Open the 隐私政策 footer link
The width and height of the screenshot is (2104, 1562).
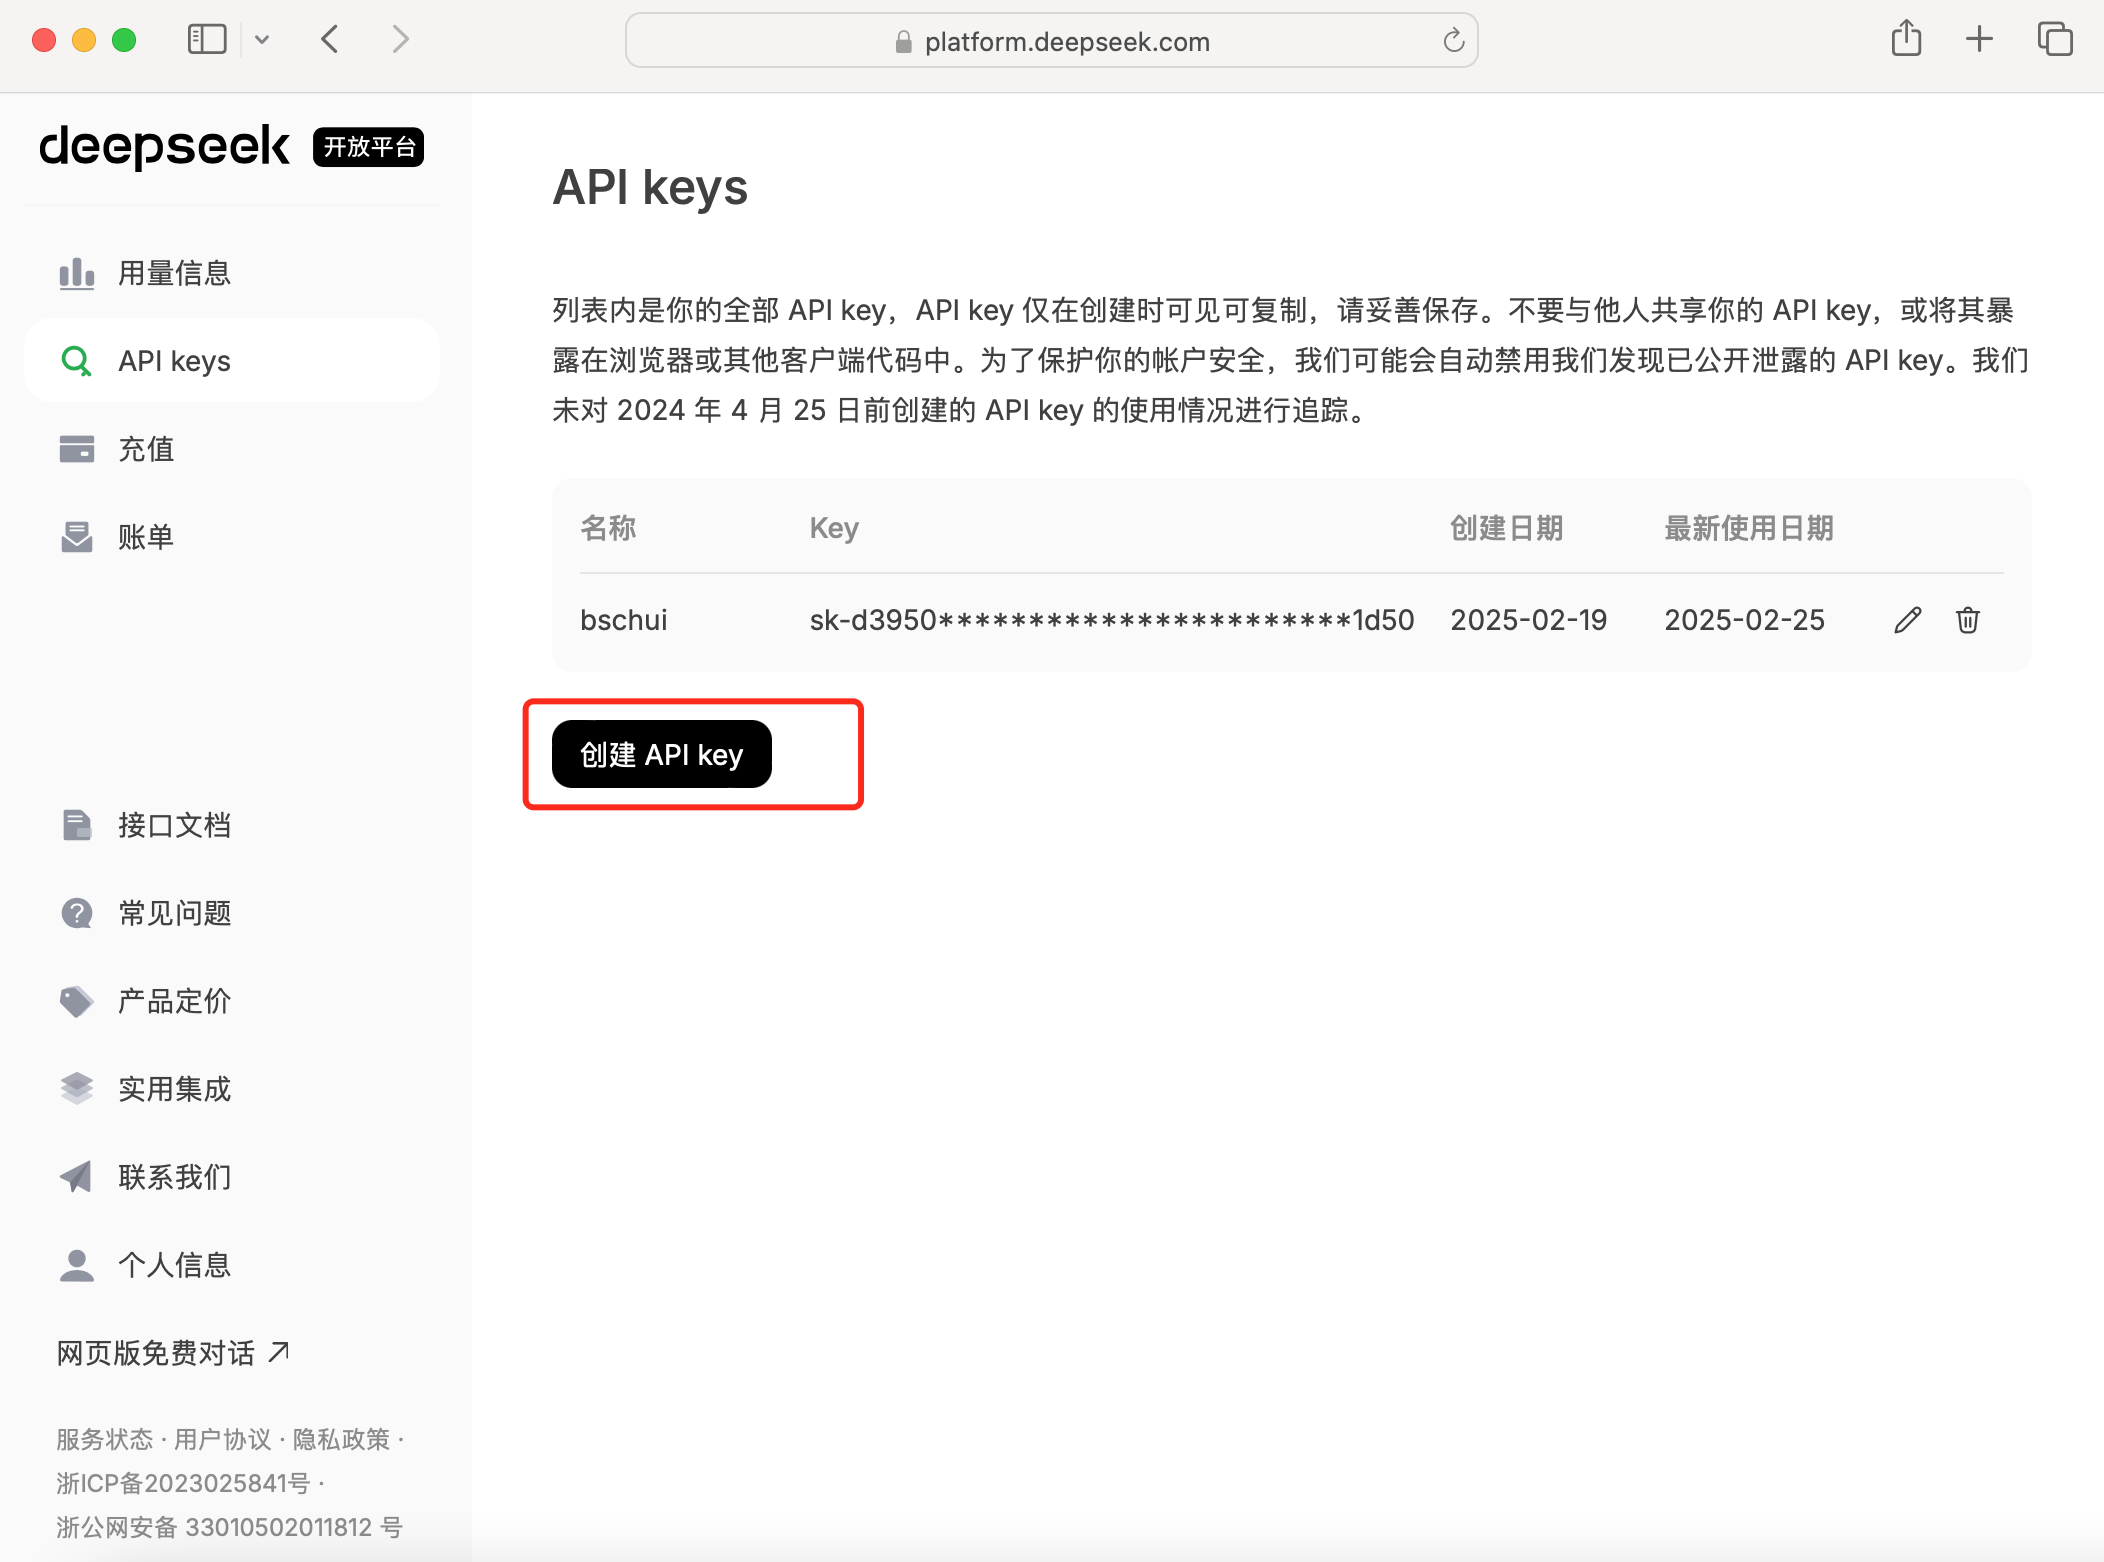pos(341,1439)
